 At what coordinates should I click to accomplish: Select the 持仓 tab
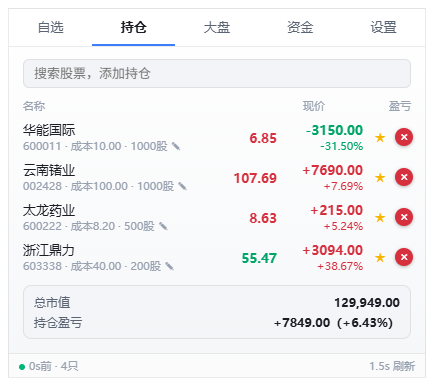click(x=133, y=27)
